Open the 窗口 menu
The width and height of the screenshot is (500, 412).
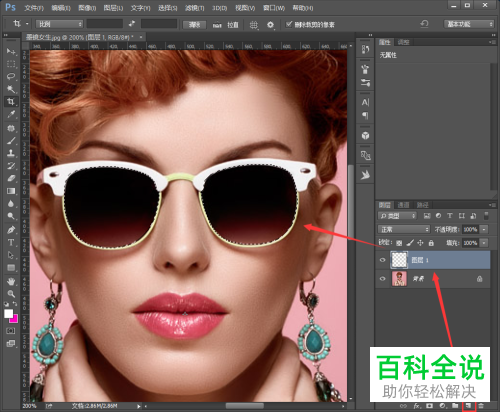point(274,8)
